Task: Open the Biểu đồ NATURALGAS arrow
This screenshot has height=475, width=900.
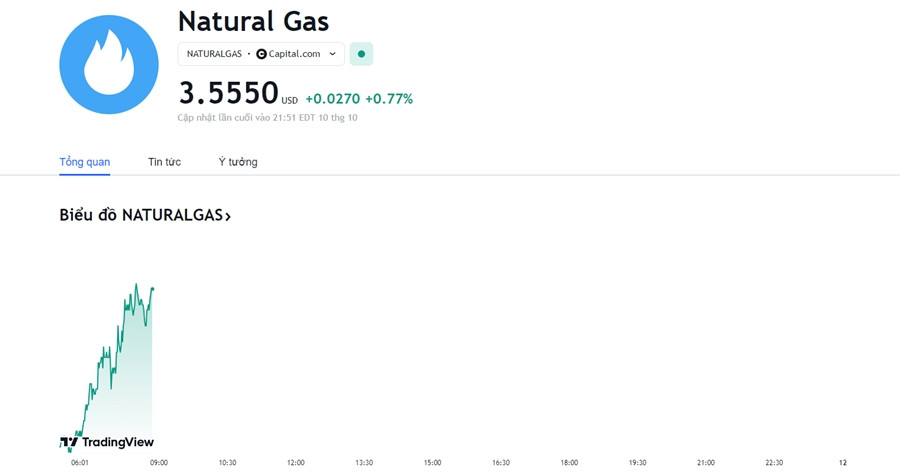Action: (228, 216)
